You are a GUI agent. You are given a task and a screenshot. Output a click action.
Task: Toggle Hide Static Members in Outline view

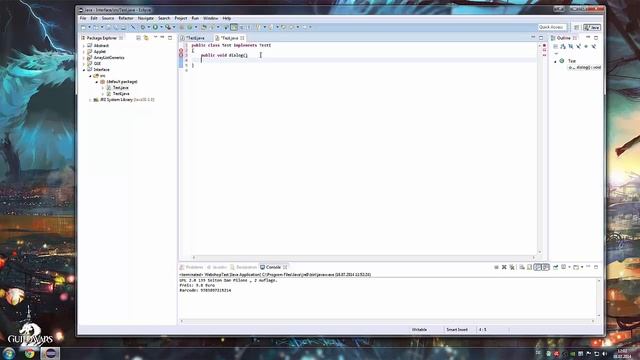[x=578, y=47]
